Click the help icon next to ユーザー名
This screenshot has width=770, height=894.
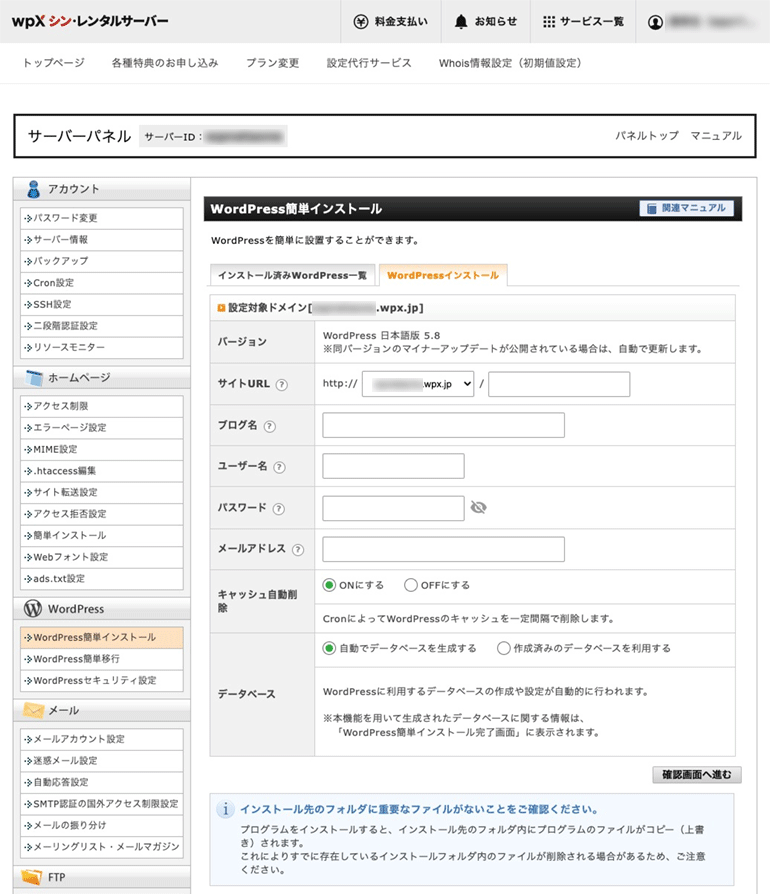(x=279, y=468)
